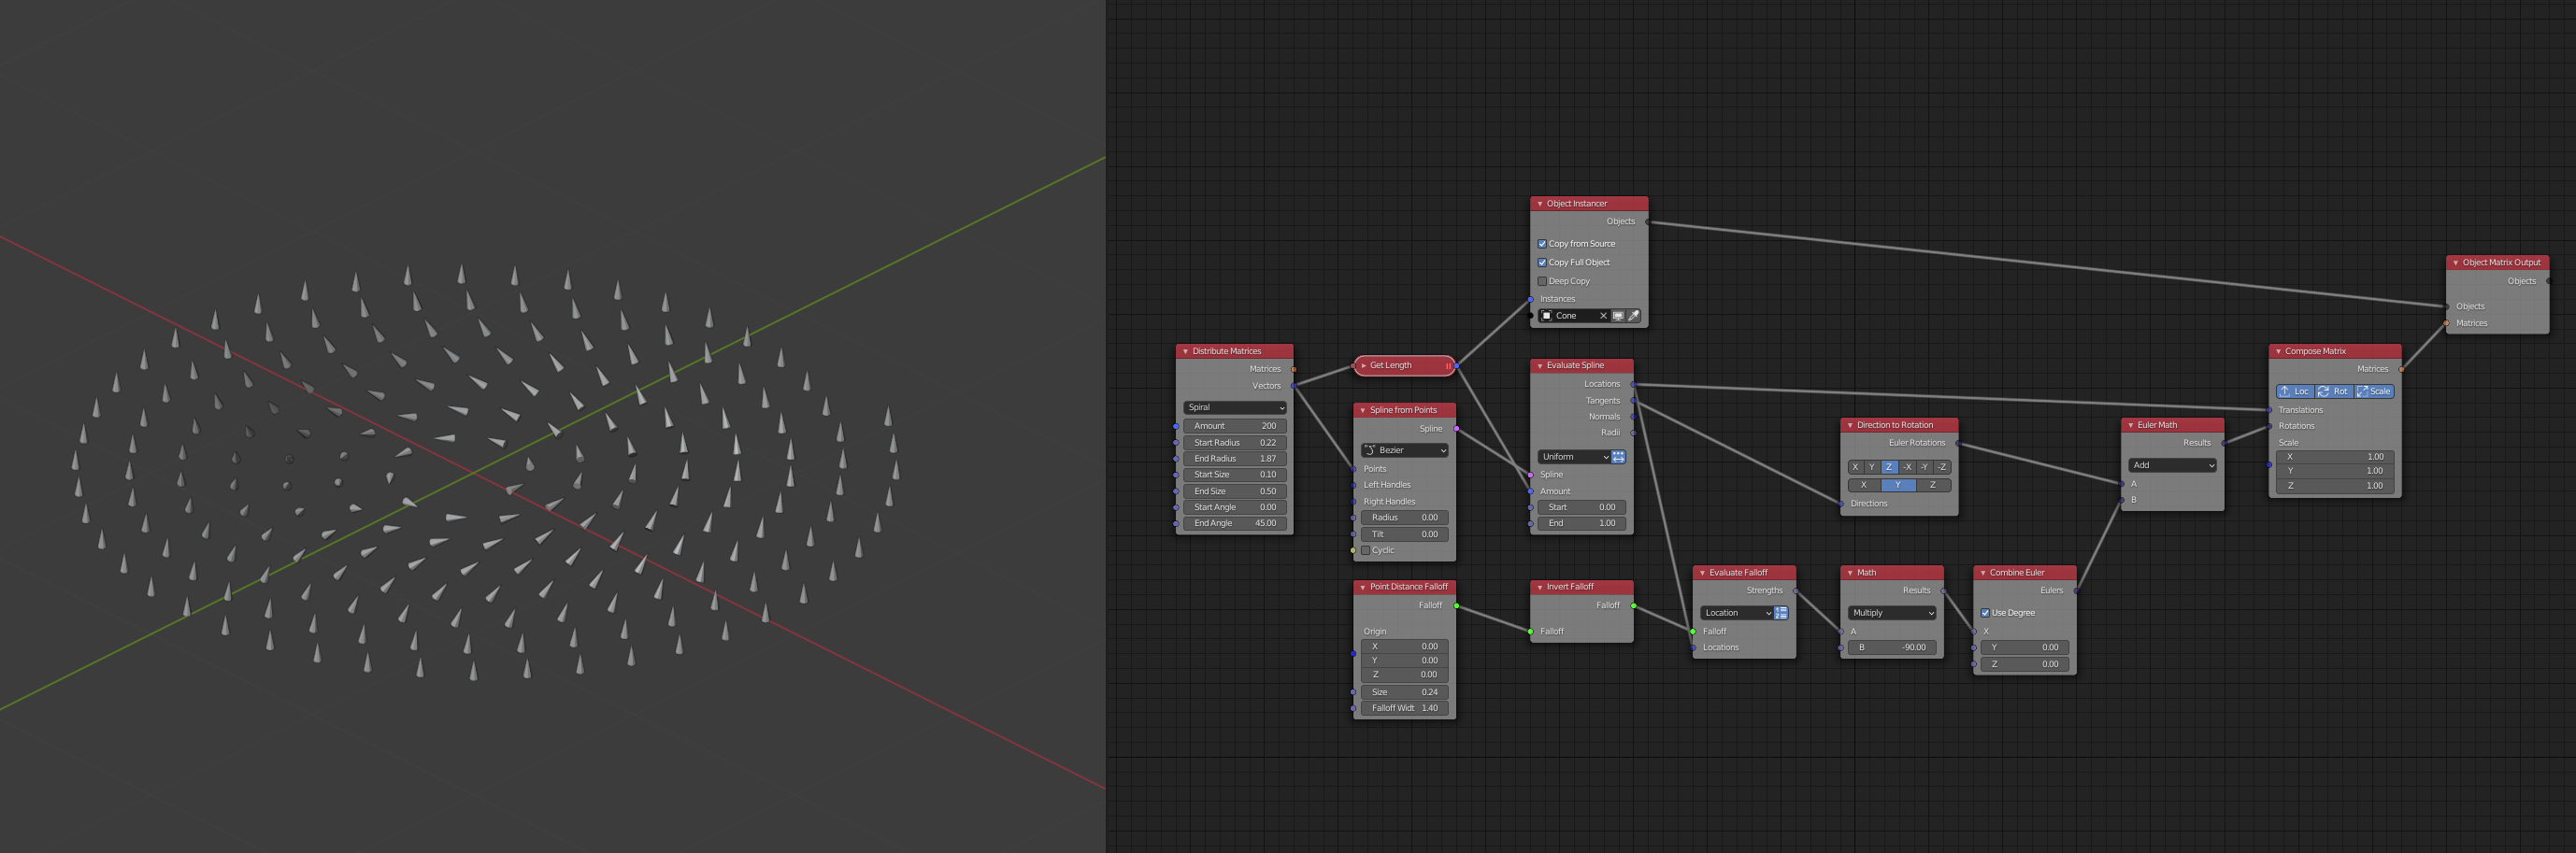Click Combine Euler Y value field
Screen dimensions: 2576x853
pos(2024,648)
